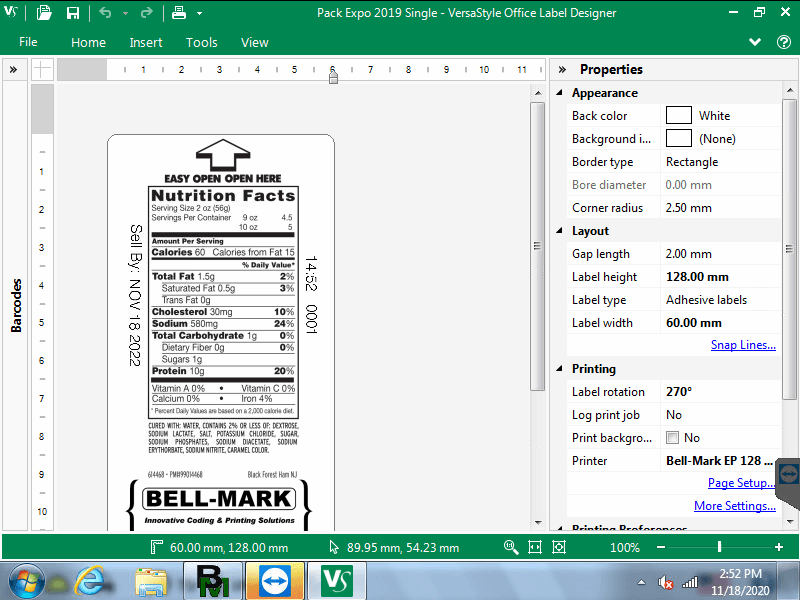
Task: Toggle the Print background checkbox
Action: 672,438
